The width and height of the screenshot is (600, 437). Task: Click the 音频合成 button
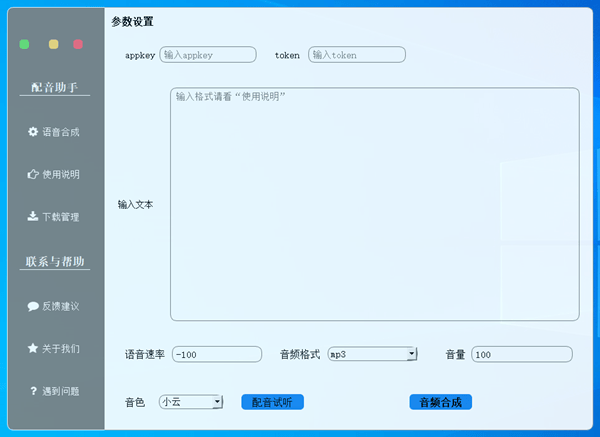[440, 402]
